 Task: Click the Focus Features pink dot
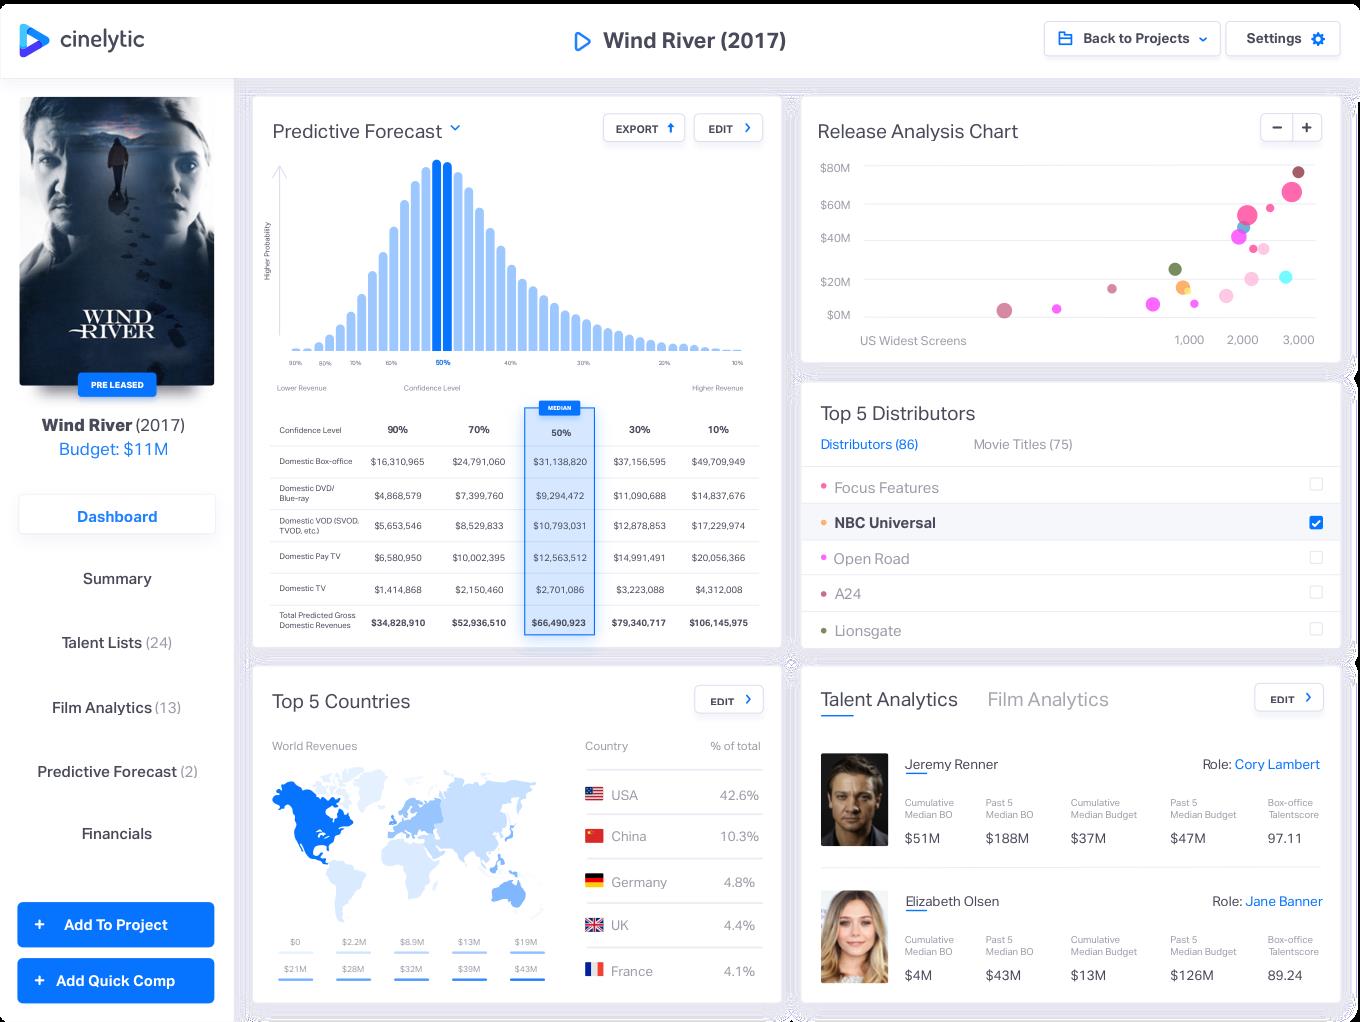824,486
